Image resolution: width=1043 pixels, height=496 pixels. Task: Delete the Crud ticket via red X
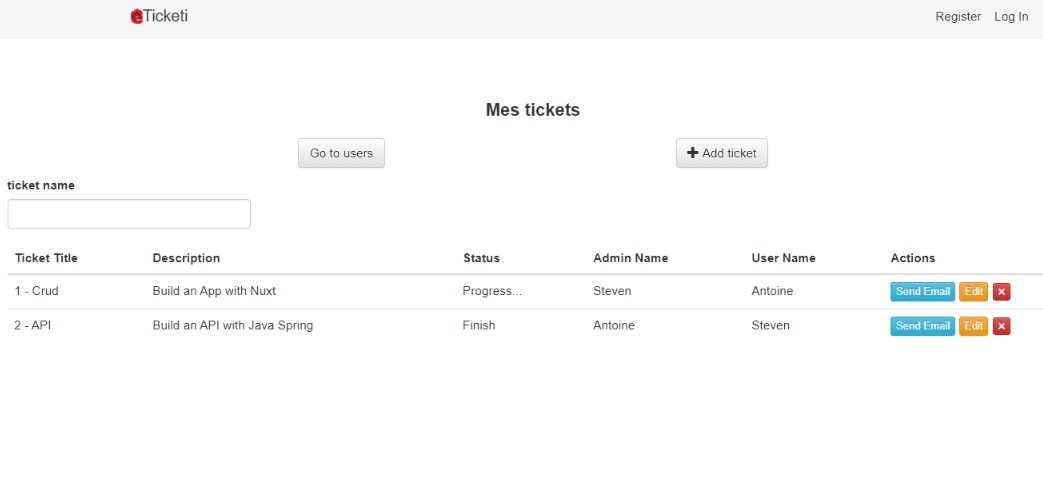[x=1001, y=292]
